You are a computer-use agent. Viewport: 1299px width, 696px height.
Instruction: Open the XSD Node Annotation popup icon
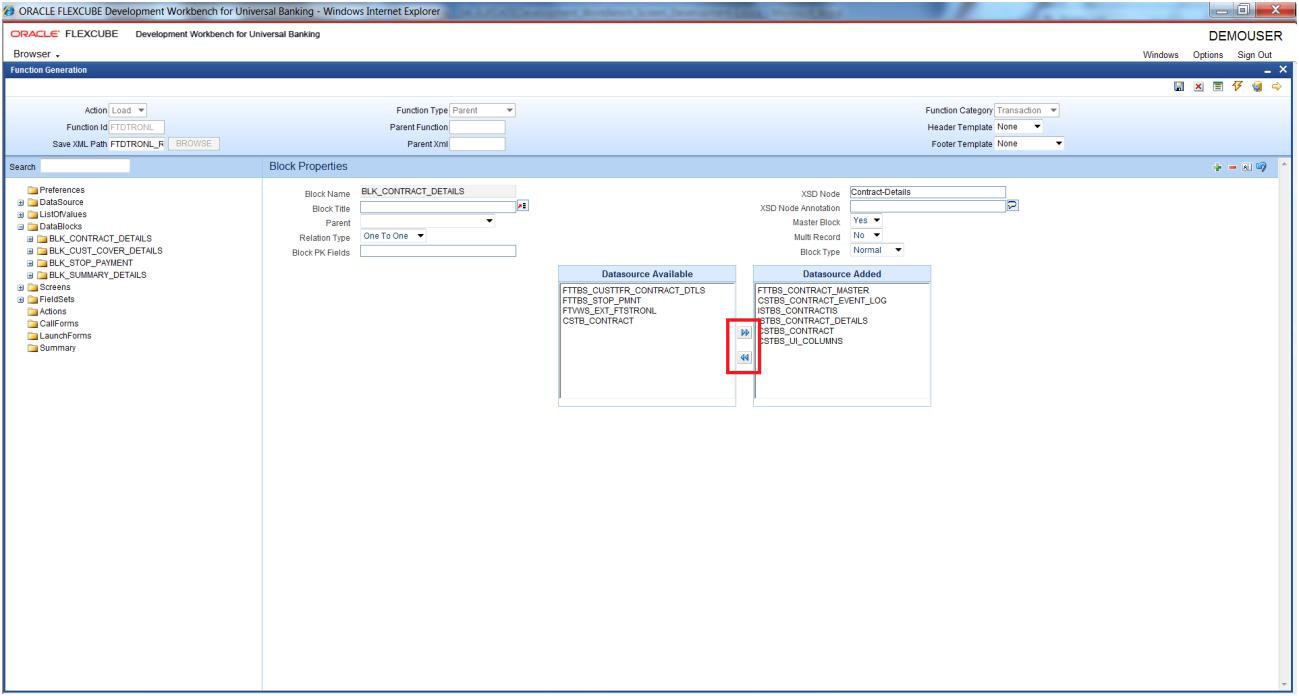tap(1013, 206)
